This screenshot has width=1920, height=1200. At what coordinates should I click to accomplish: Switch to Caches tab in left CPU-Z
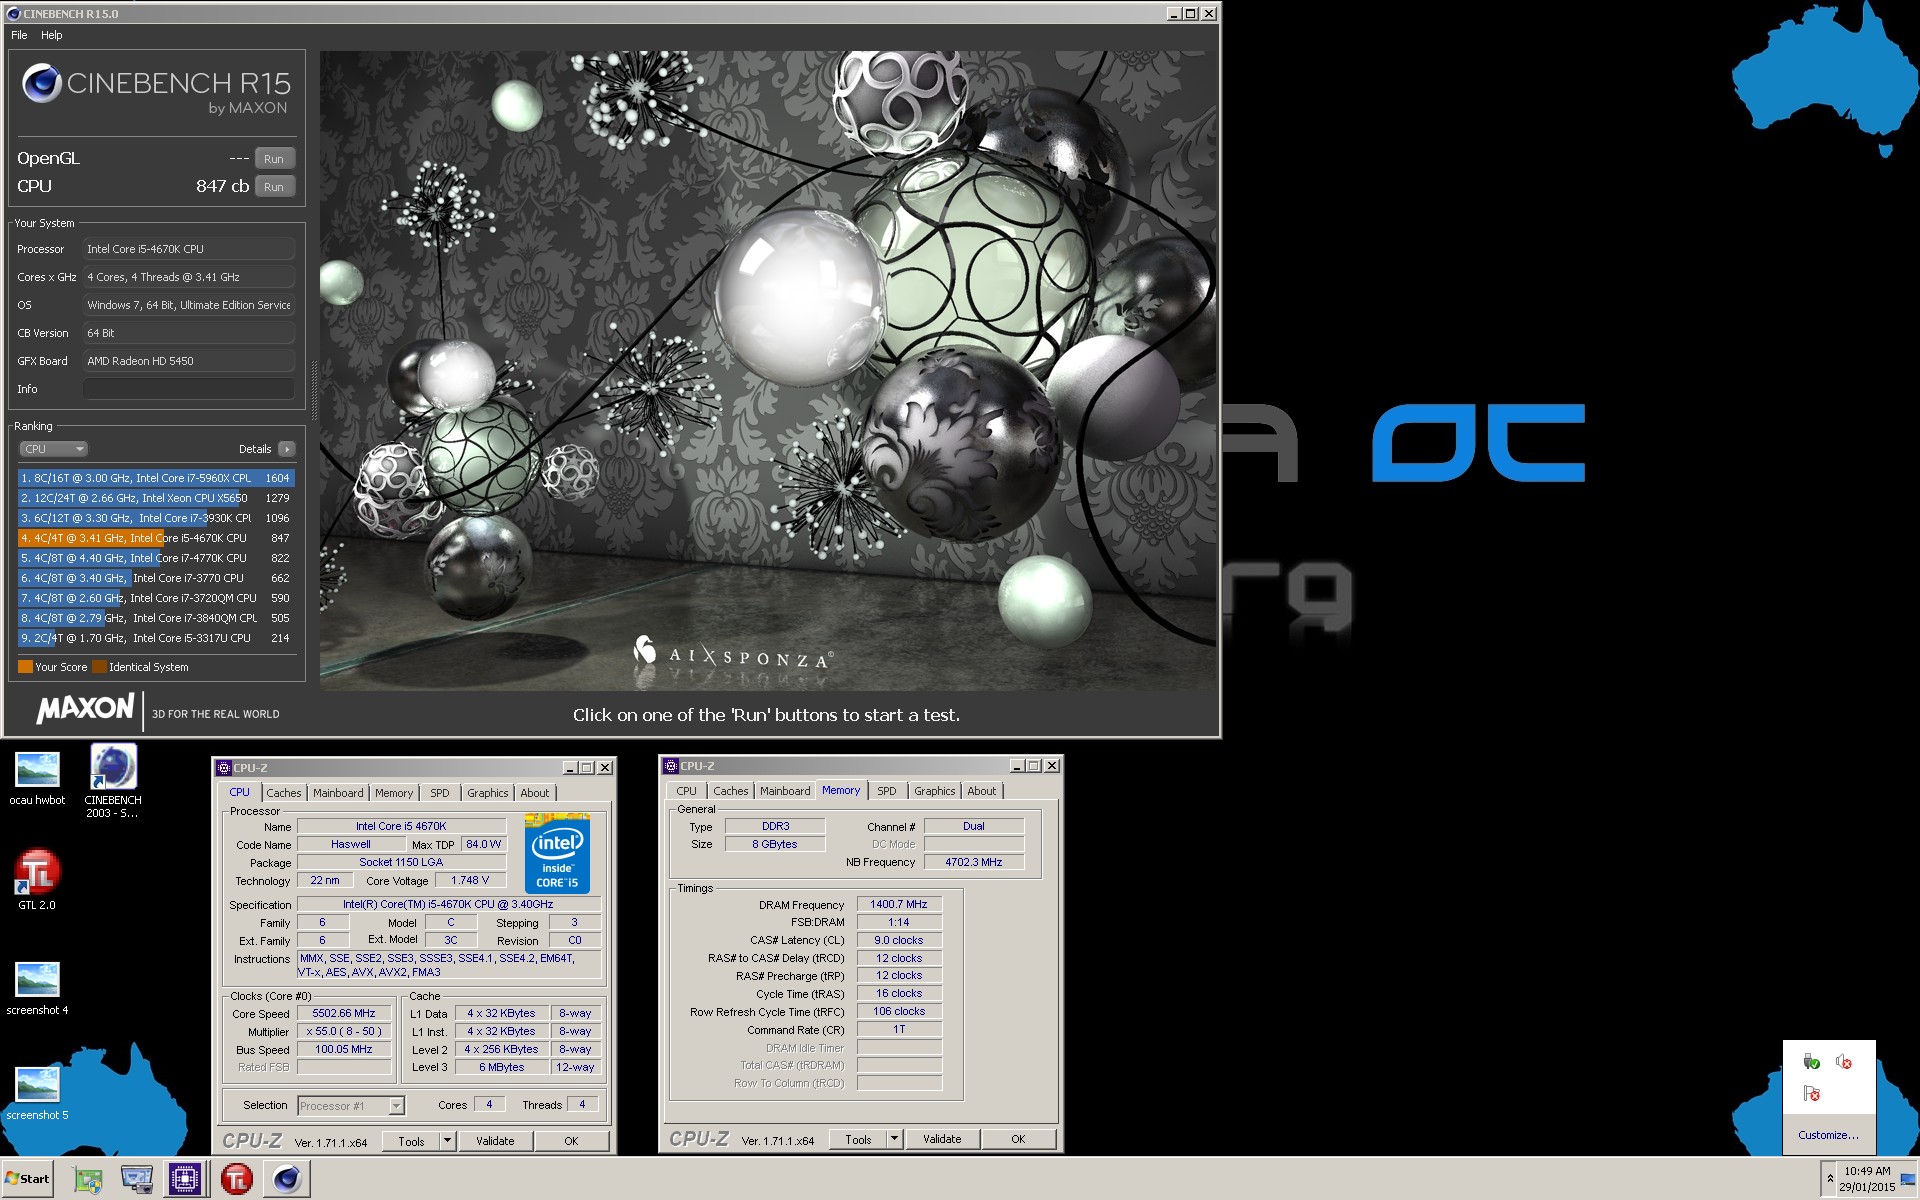tap(284, 793)
